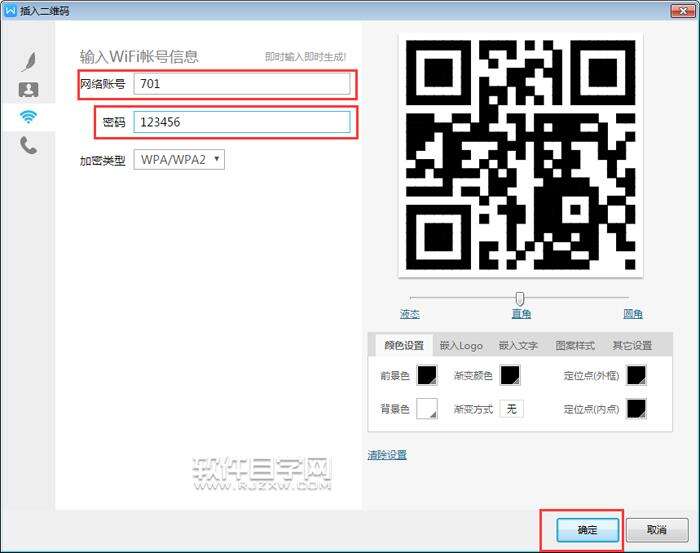The width and height of the screenshot is (700, 553).
Task: Open the 前景色 color swatch
Action: point(427,375)
